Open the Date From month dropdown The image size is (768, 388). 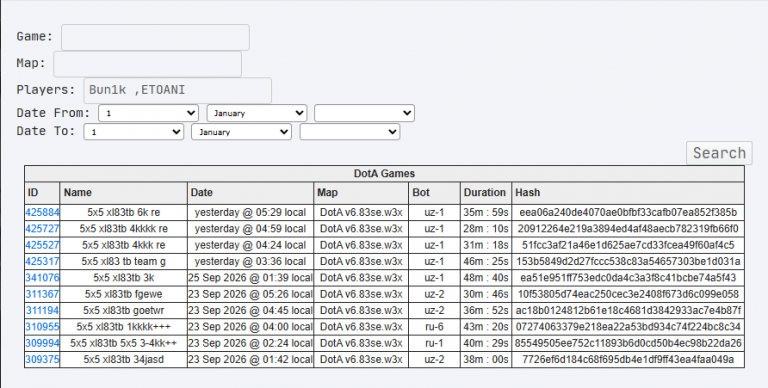coord(257,113)
